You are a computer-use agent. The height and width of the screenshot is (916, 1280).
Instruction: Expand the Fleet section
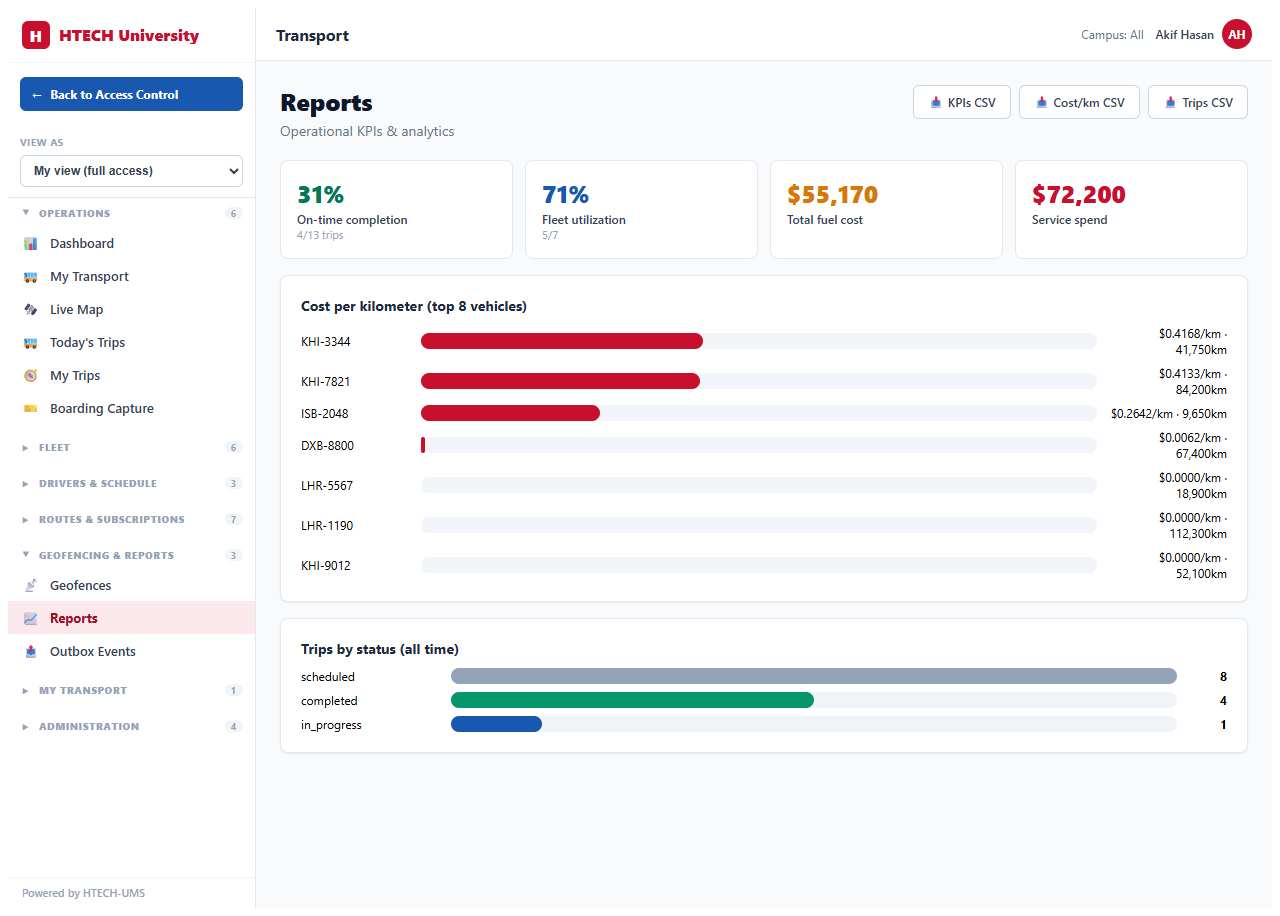click(131, 448)
